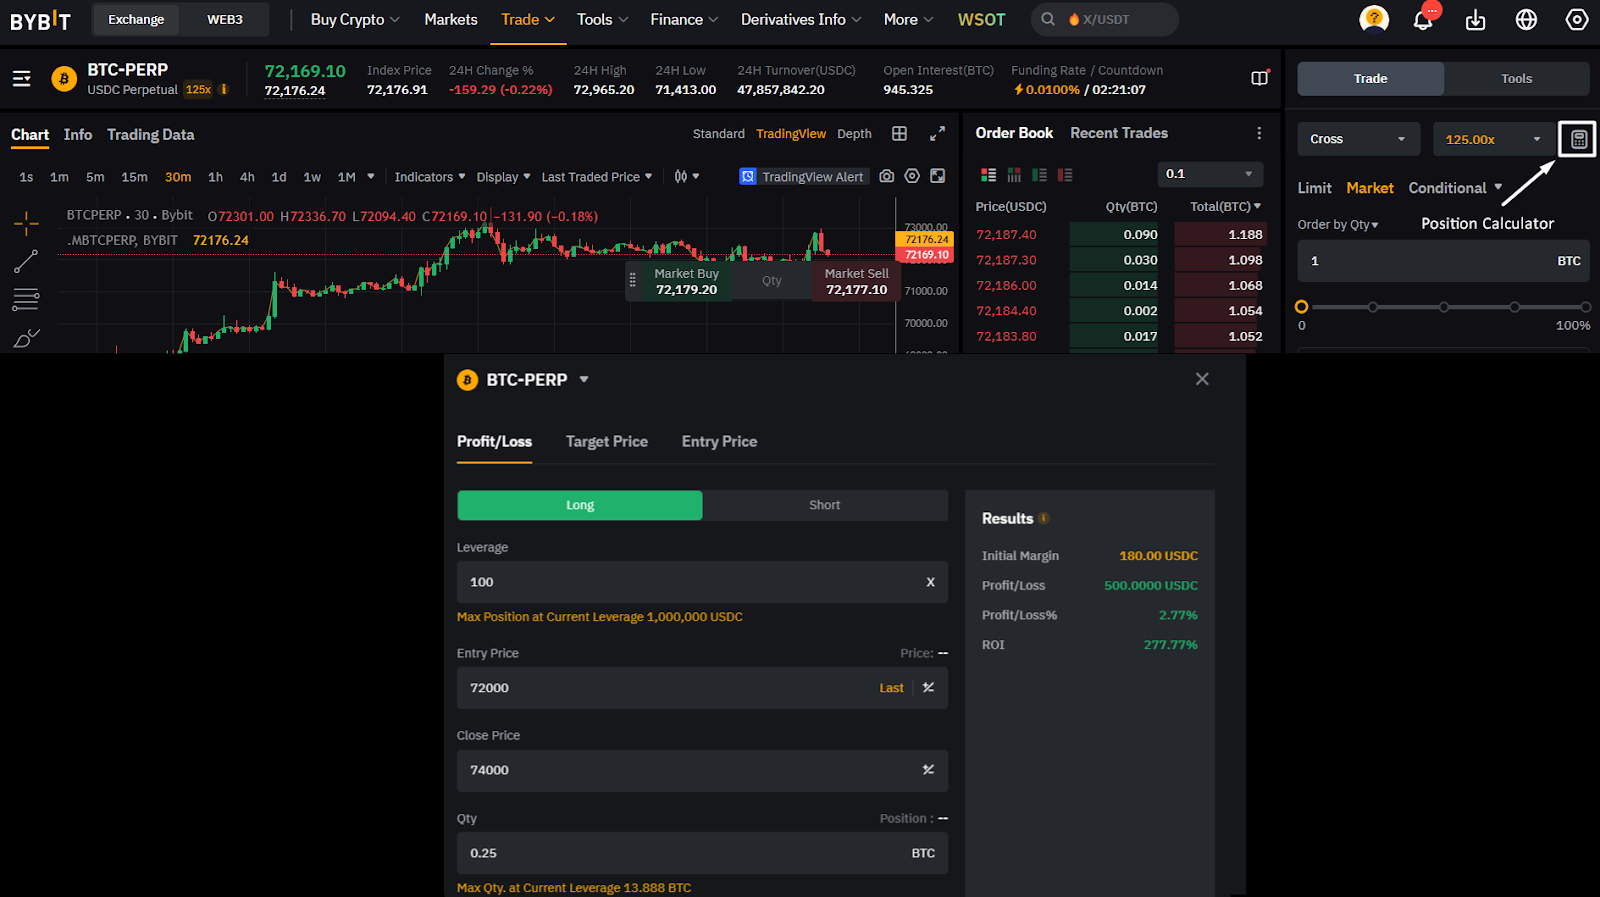This screenshot has height=897, width=1600.
Task: Show both bids and asks order book view
Action: 988,175
